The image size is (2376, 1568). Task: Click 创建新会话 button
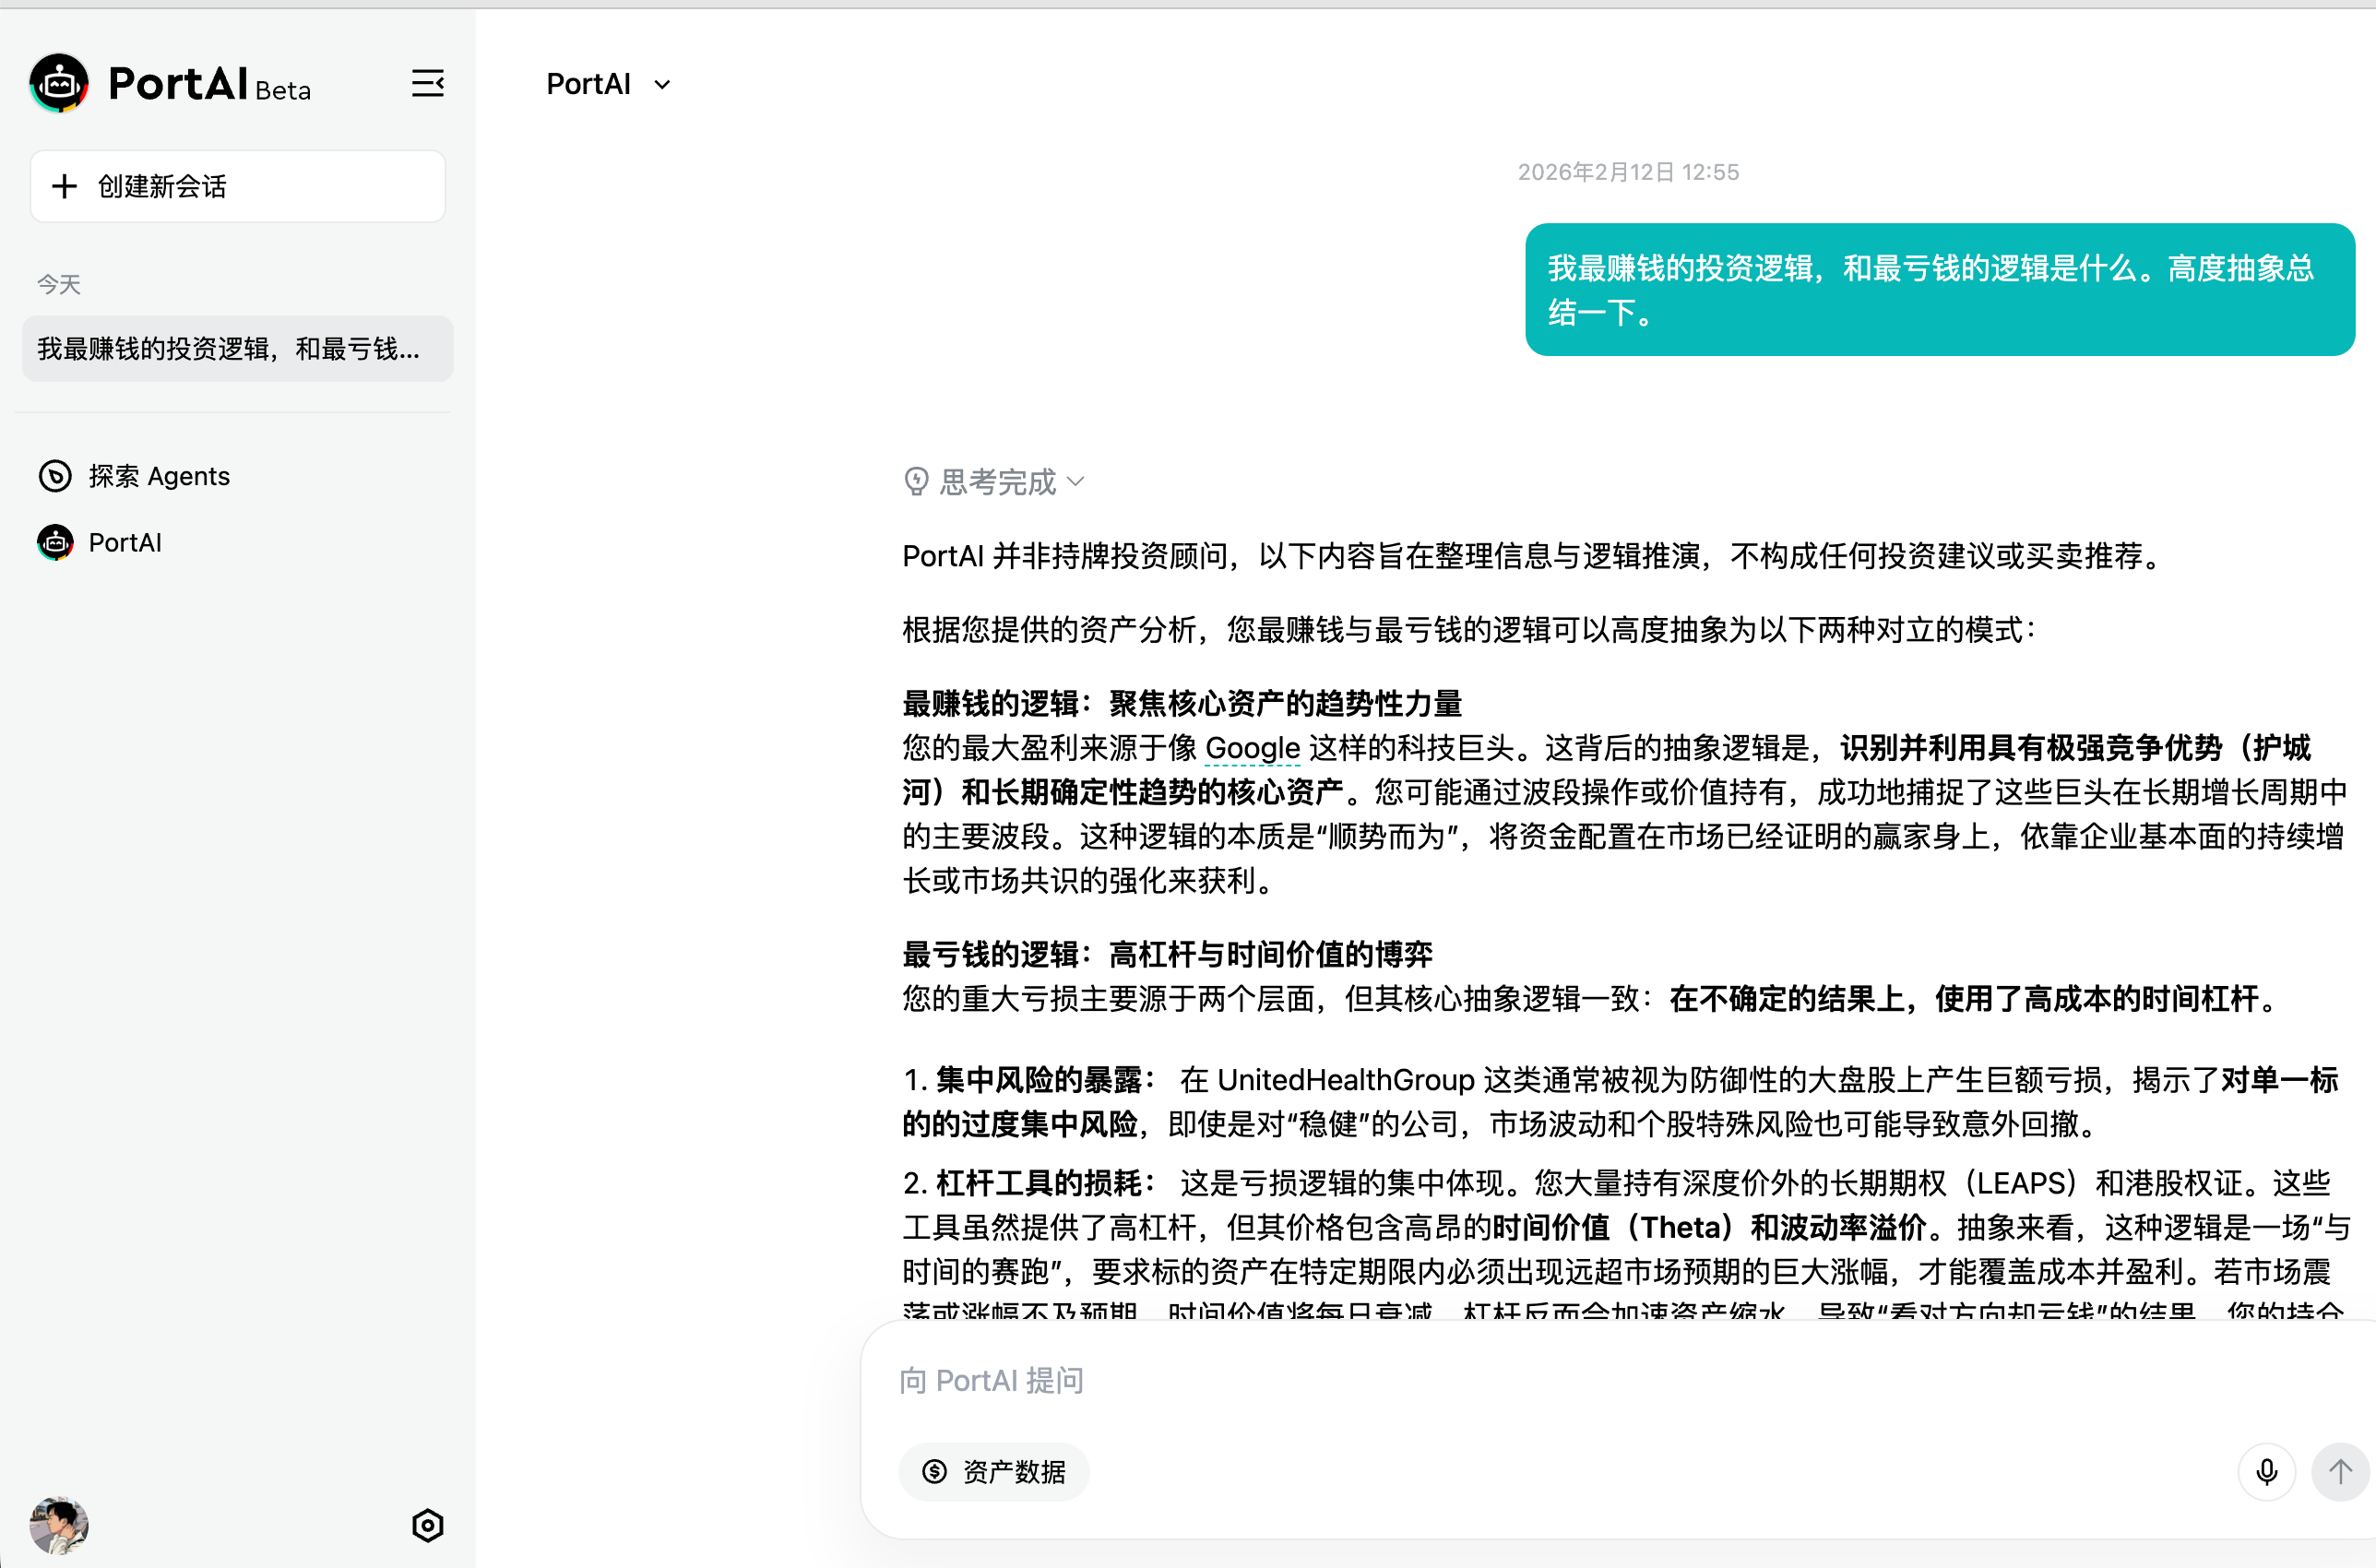tap(237, 186)
